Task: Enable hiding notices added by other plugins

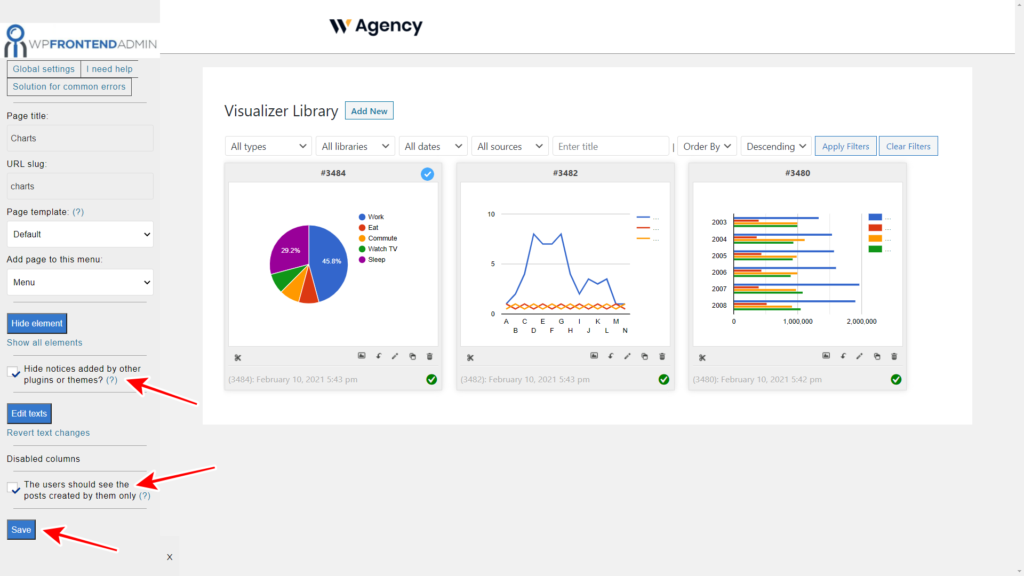Action: (13, 374)
